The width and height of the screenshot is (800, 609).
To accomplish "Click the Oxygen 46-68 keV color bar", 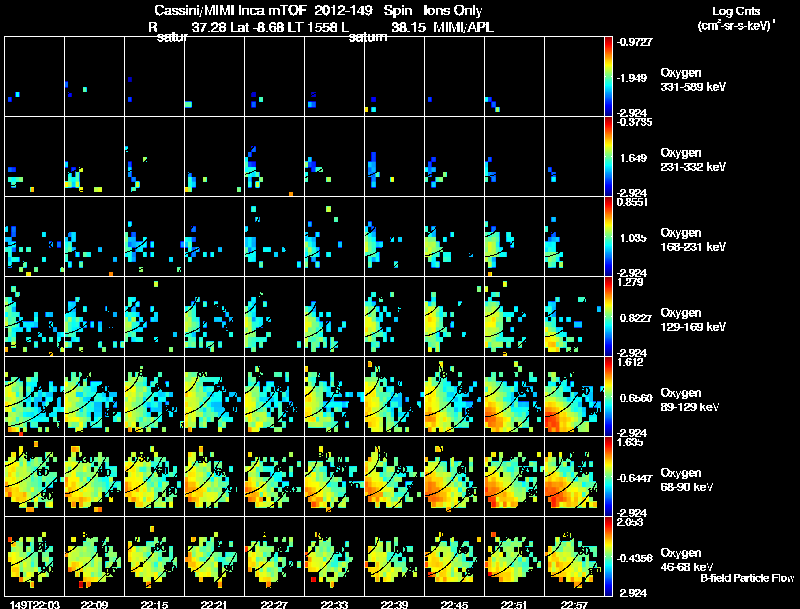I will [608, 556].
